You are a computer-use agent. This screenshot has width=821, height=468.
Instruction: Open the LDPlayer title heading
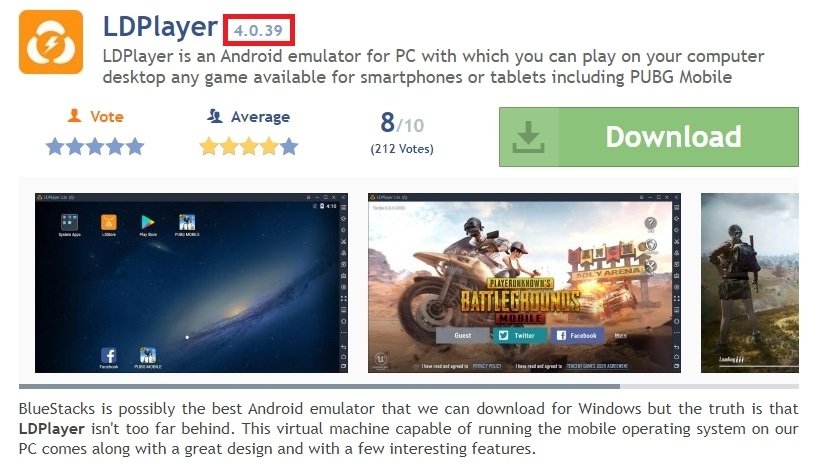(x=160, y=27)
